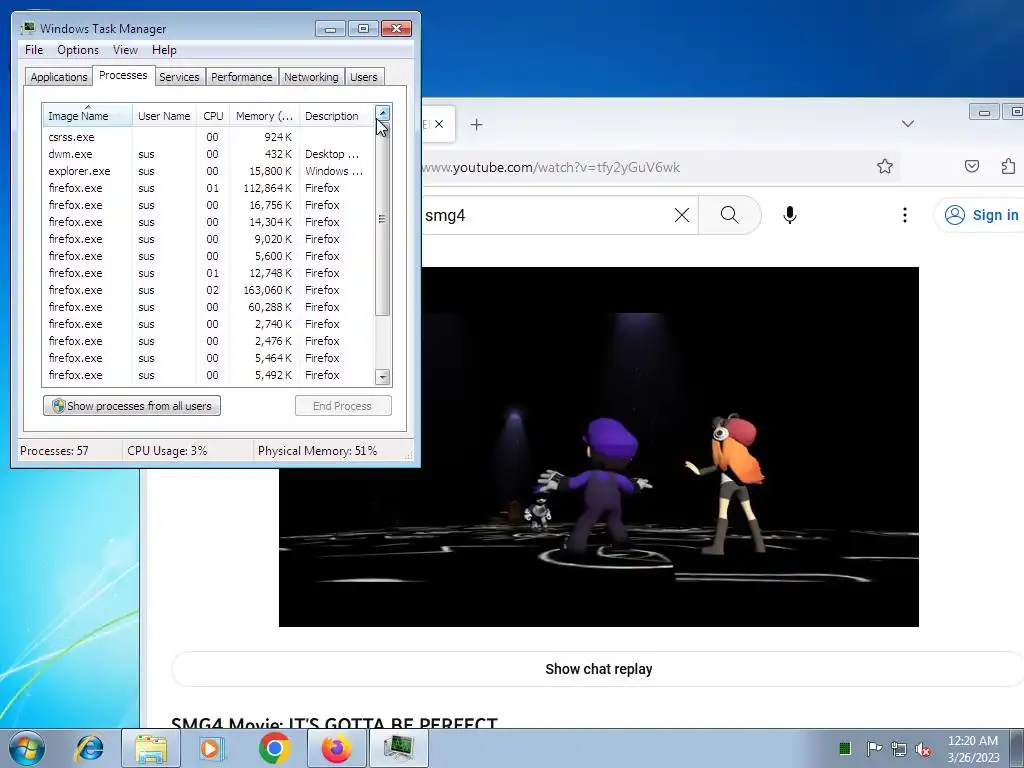1024x768 pixels.
Task: Open Task Manager View menu
Action: [x=125, y=50]
